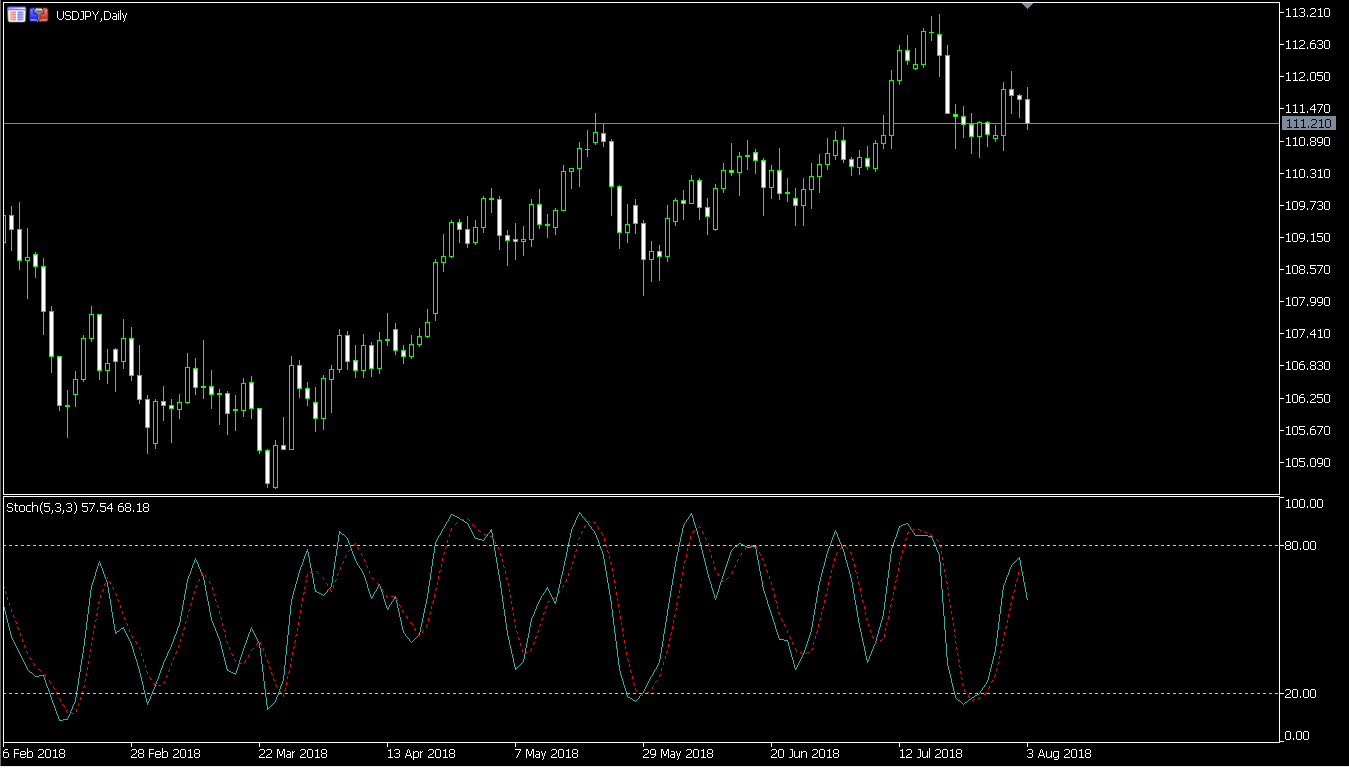Click the 13 Apr 2018 date label

click(x=421, y=754)
